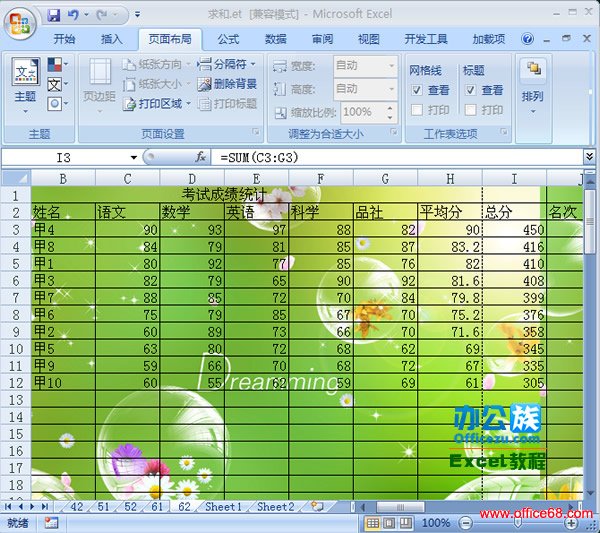
Task: Open the Arrange (排列) button
Action: pos(533,86)
